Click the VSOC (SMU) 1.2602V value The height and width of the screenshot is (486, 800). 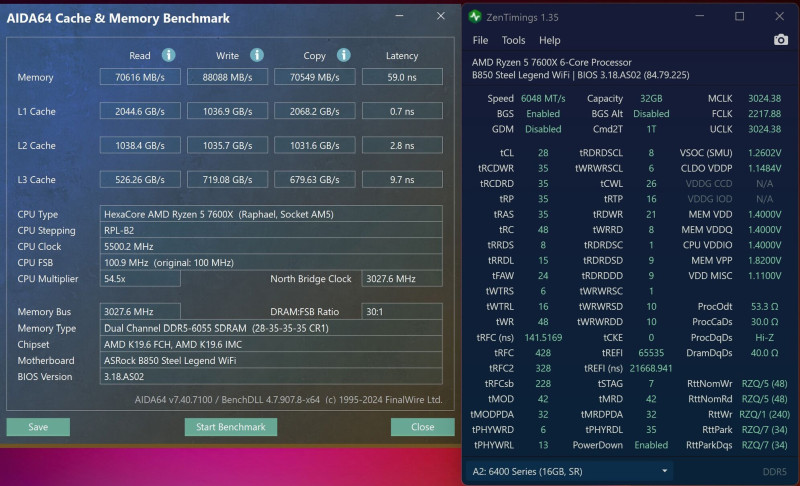click(x=764, y=153)
